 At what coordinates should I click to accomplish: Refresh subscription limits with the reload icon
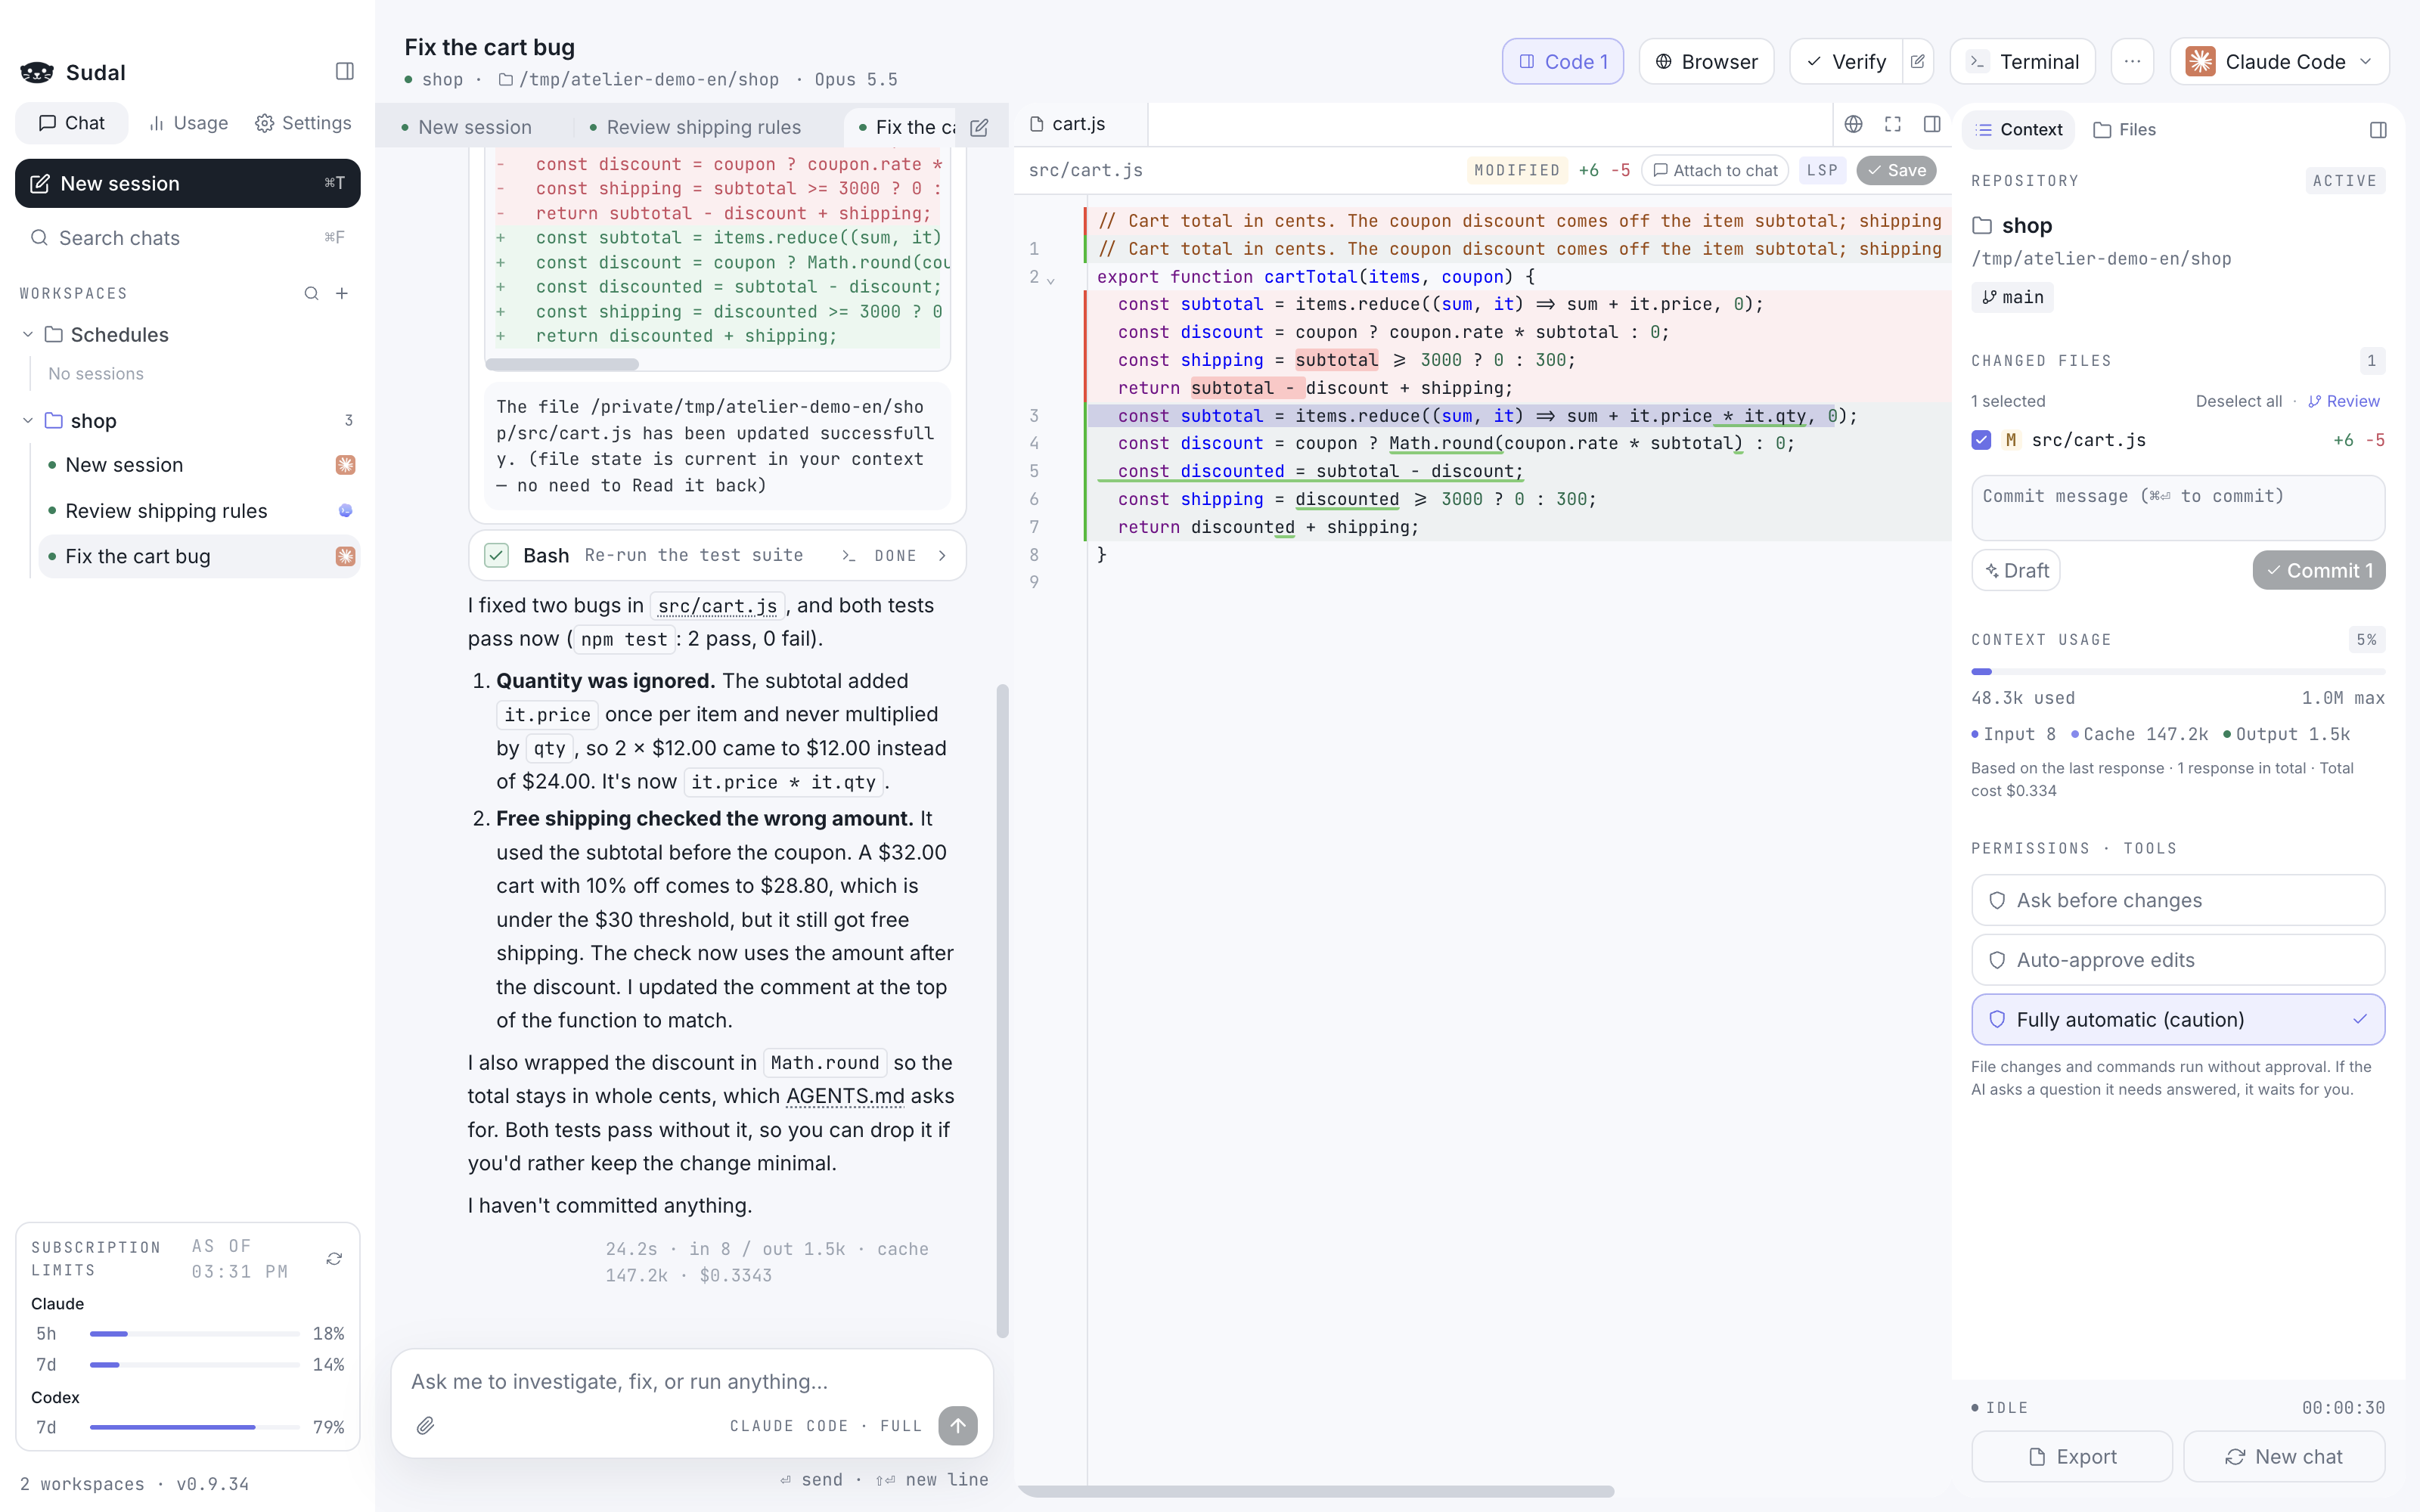coord(334,1258)
